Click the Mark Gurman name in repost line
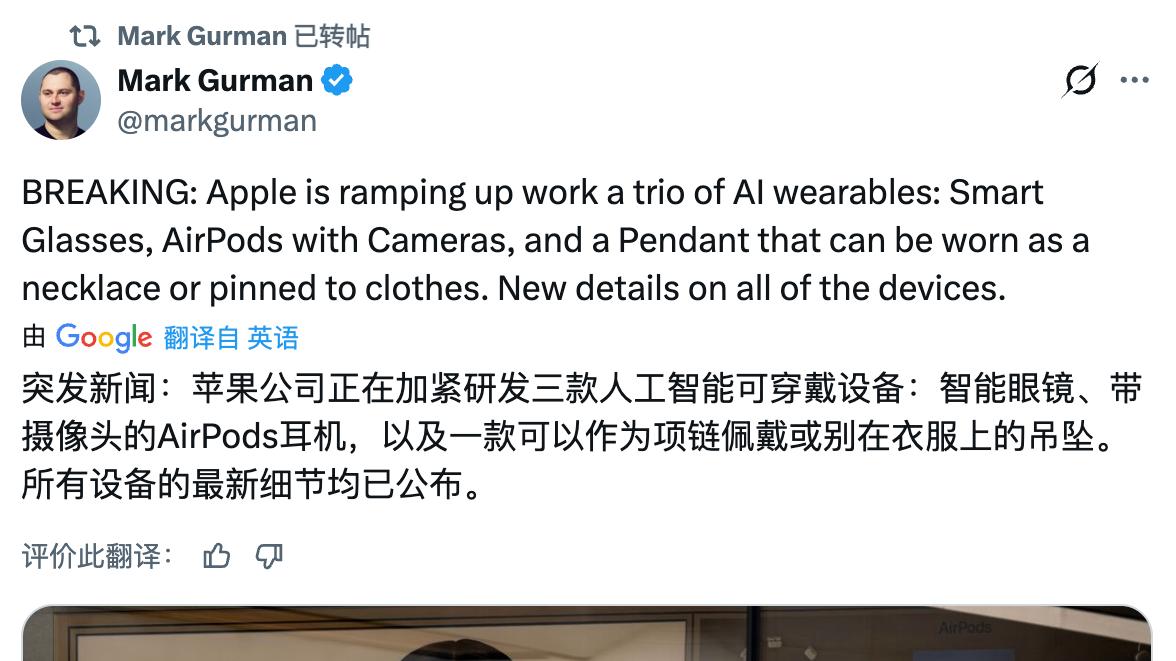Screen dimensions: 1176x661 click(x=202, y=35)
